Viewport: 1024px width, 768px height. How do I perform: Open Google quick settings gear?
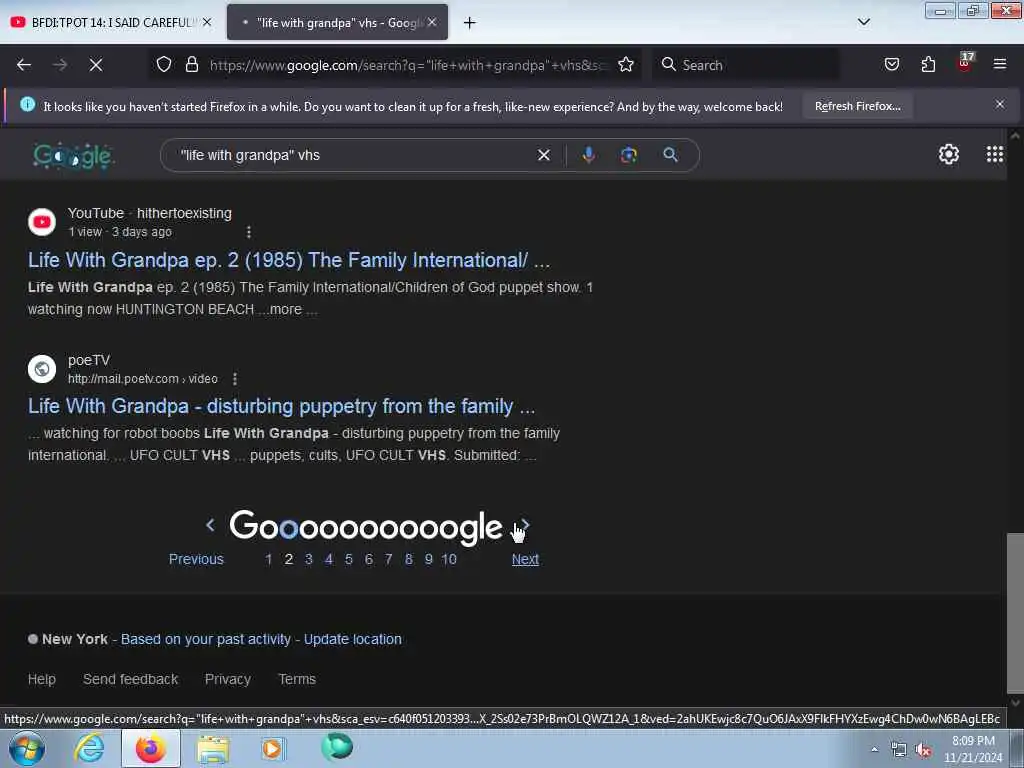point(948,155)
